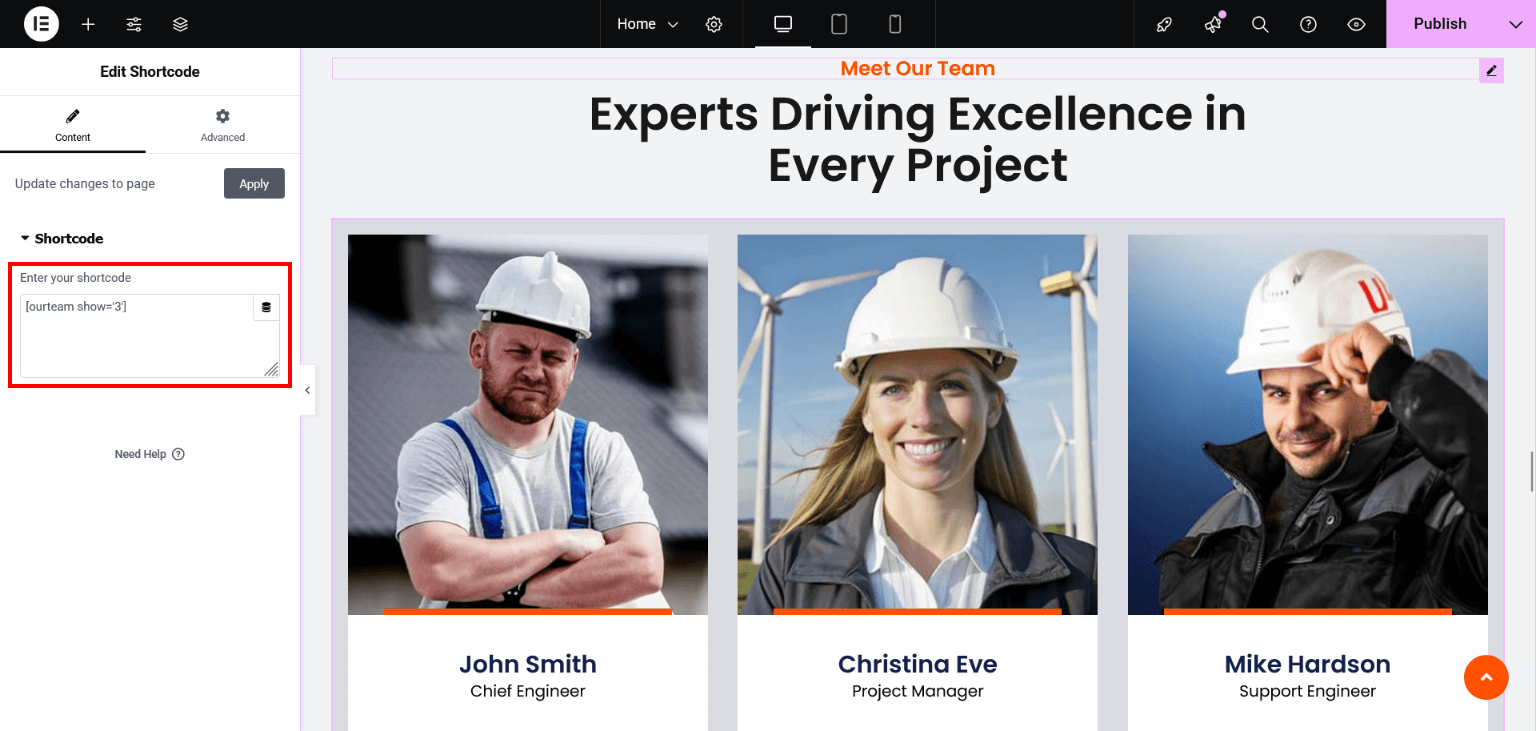
Task: Collapse the editor panel arrow
Action: [308, 390]
